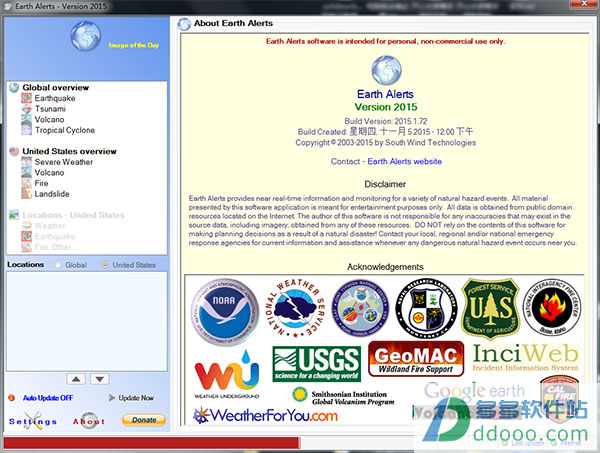Select Tsunami in the overview list

click(50, 109)
